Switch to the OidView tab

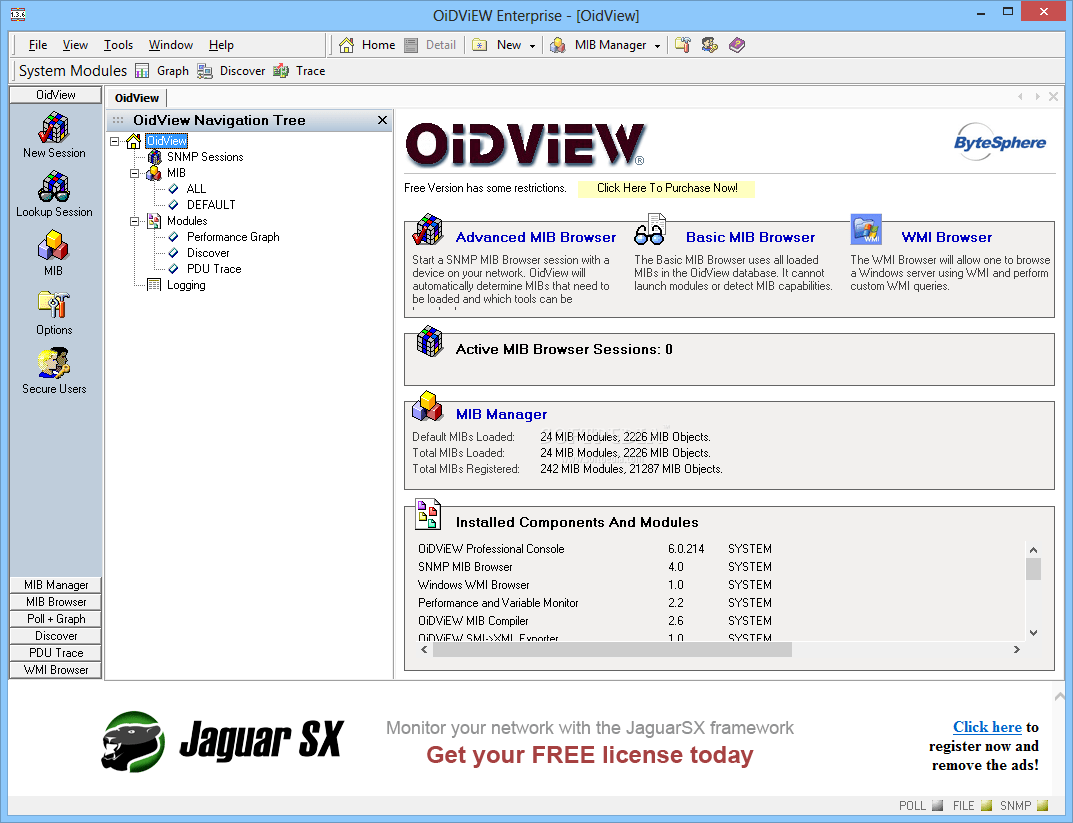136,97
